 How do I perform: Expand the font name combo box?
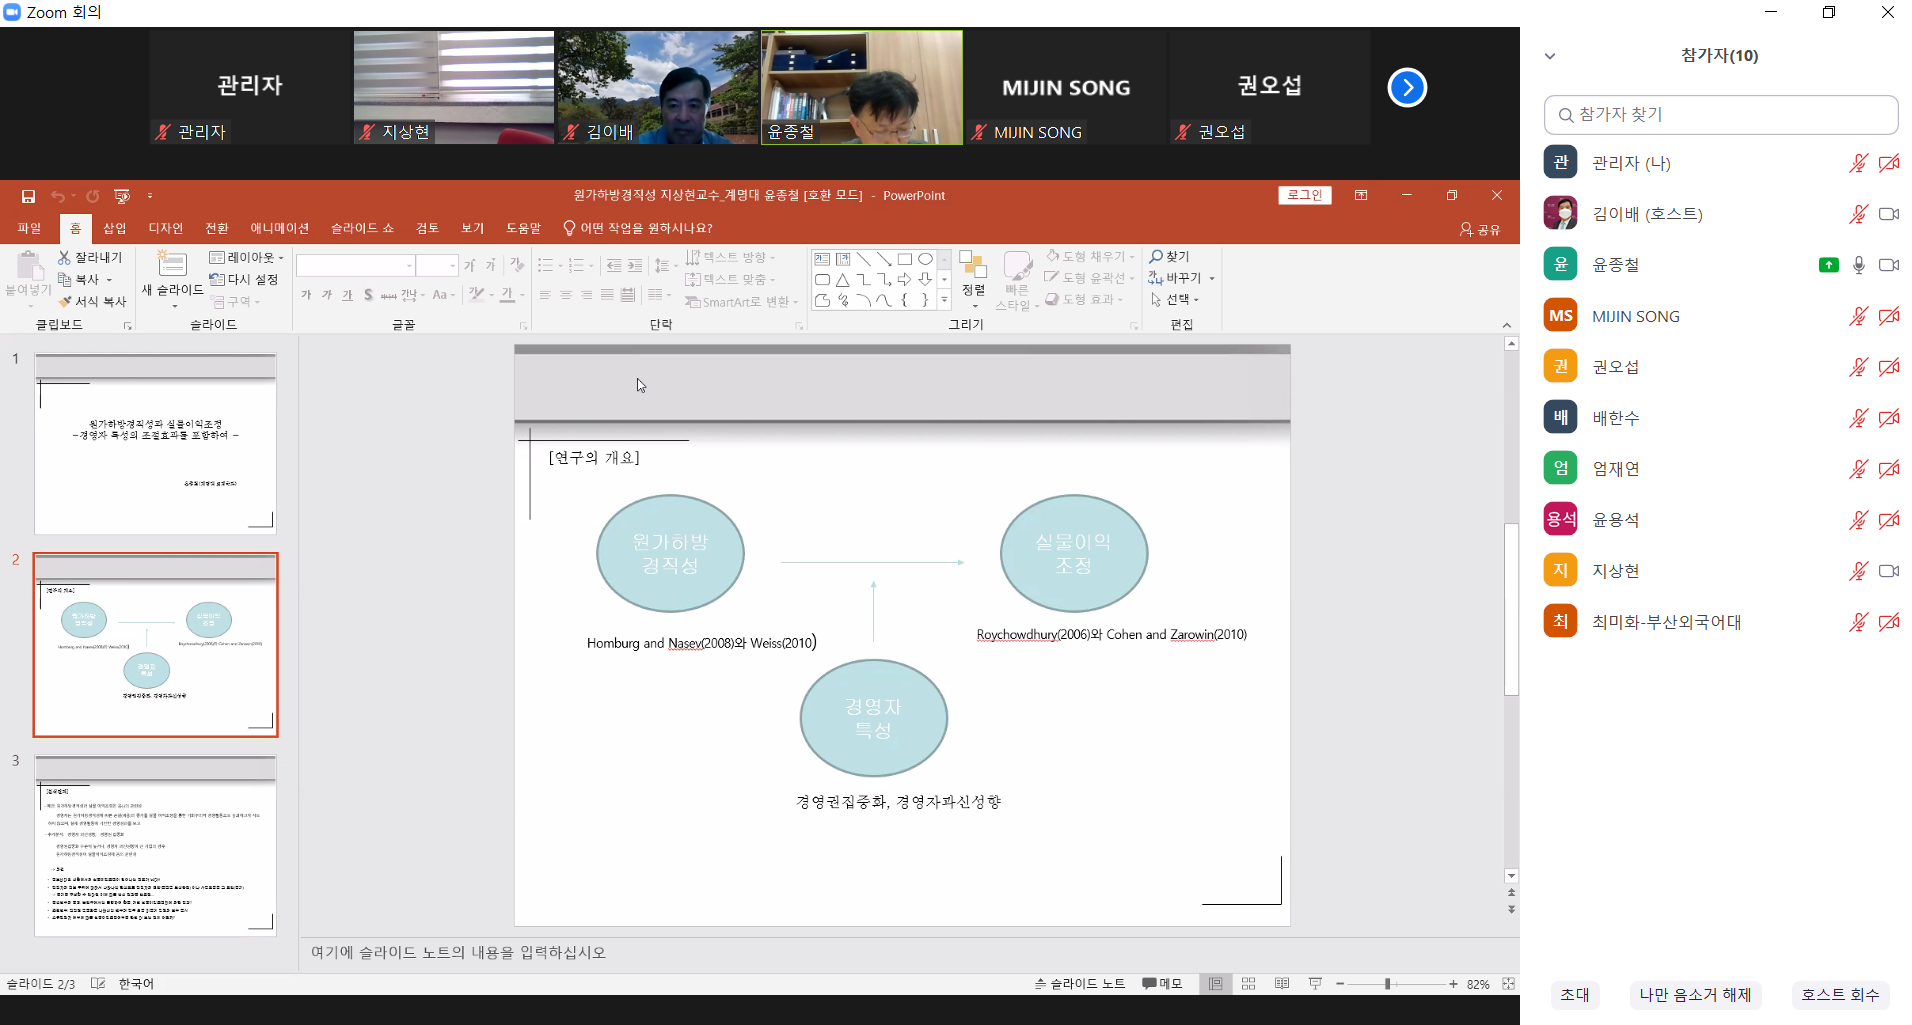409,265
